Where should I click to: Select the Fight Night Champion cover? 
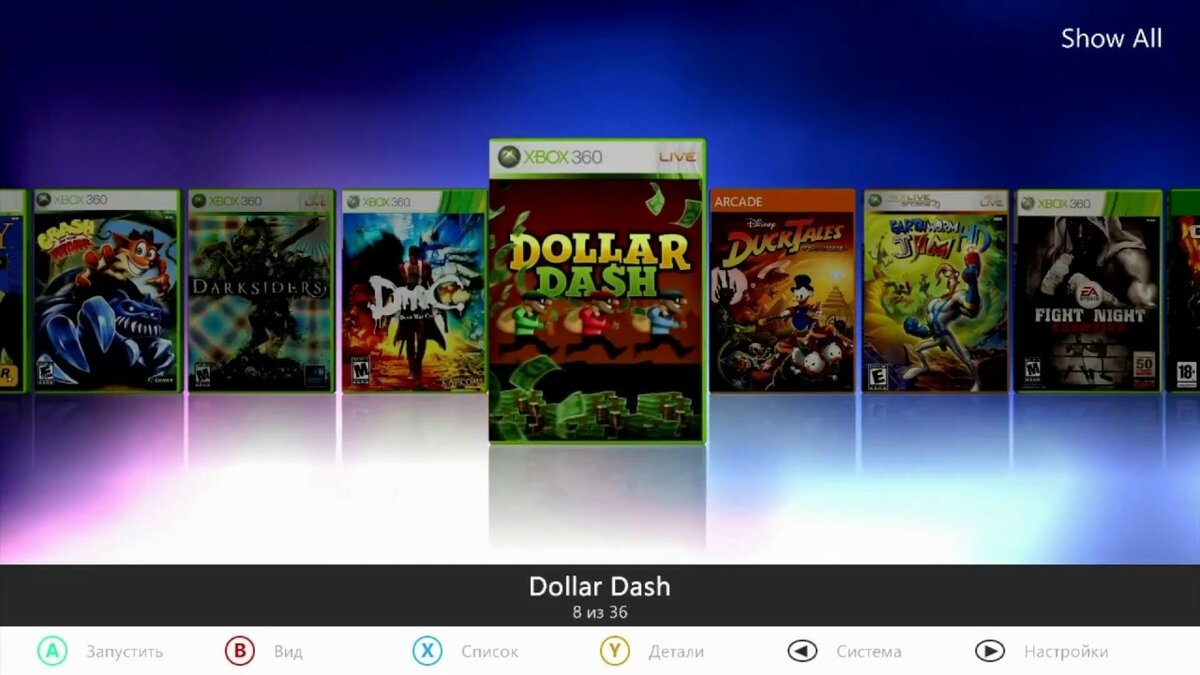pos(1089,291)
